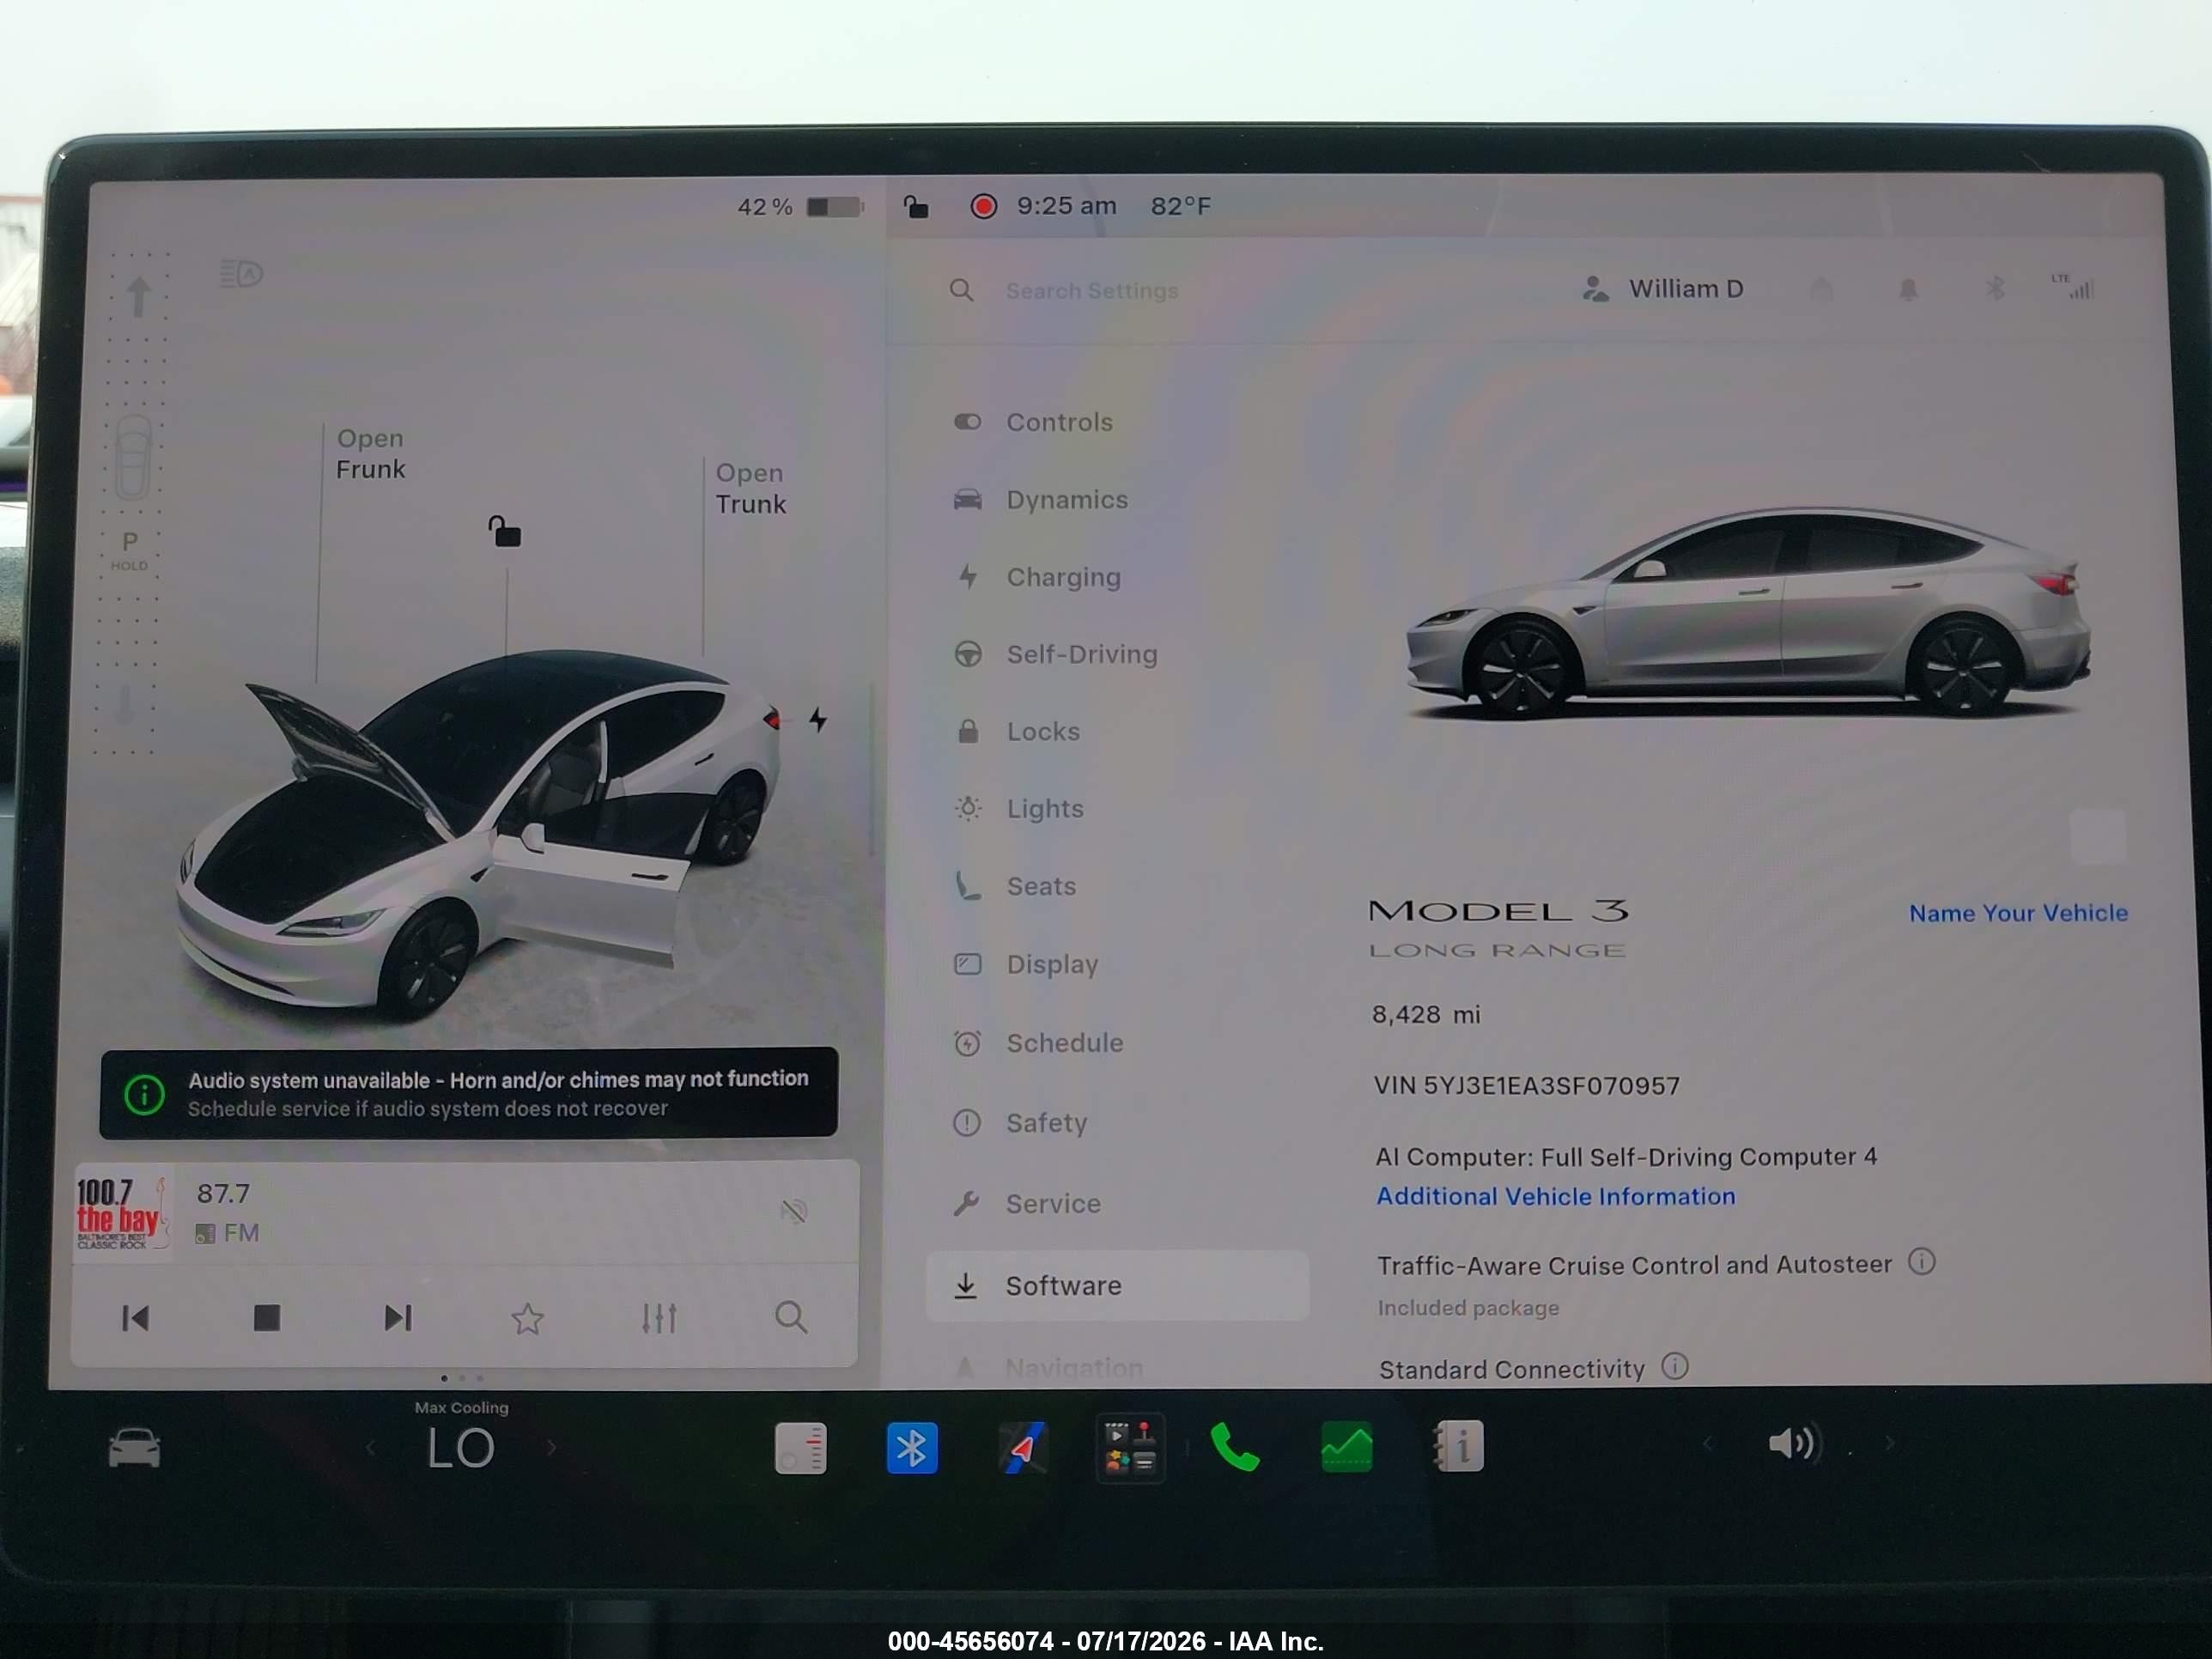Show info for Traffic-Aware Cruise Control
The height and width of the screenshot is (1659, 2212).
click(1921, 1261)
